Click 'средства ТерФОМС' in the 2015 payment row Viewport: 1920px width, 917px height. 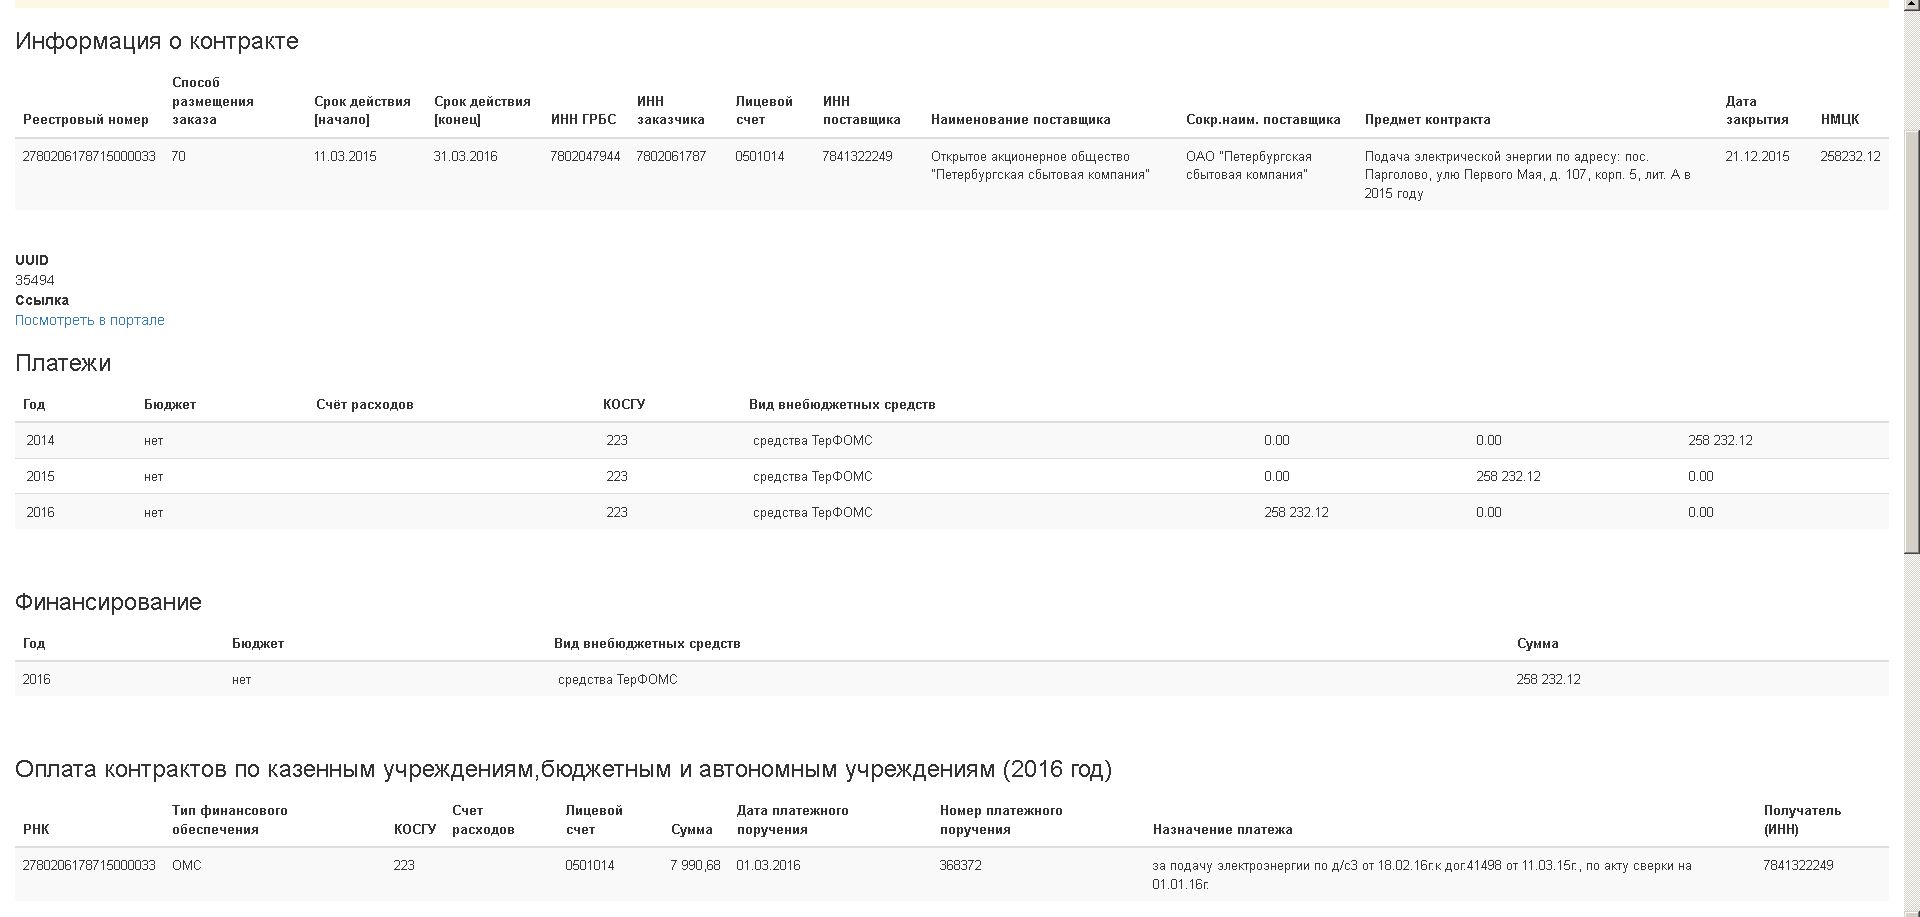point(812,476)
